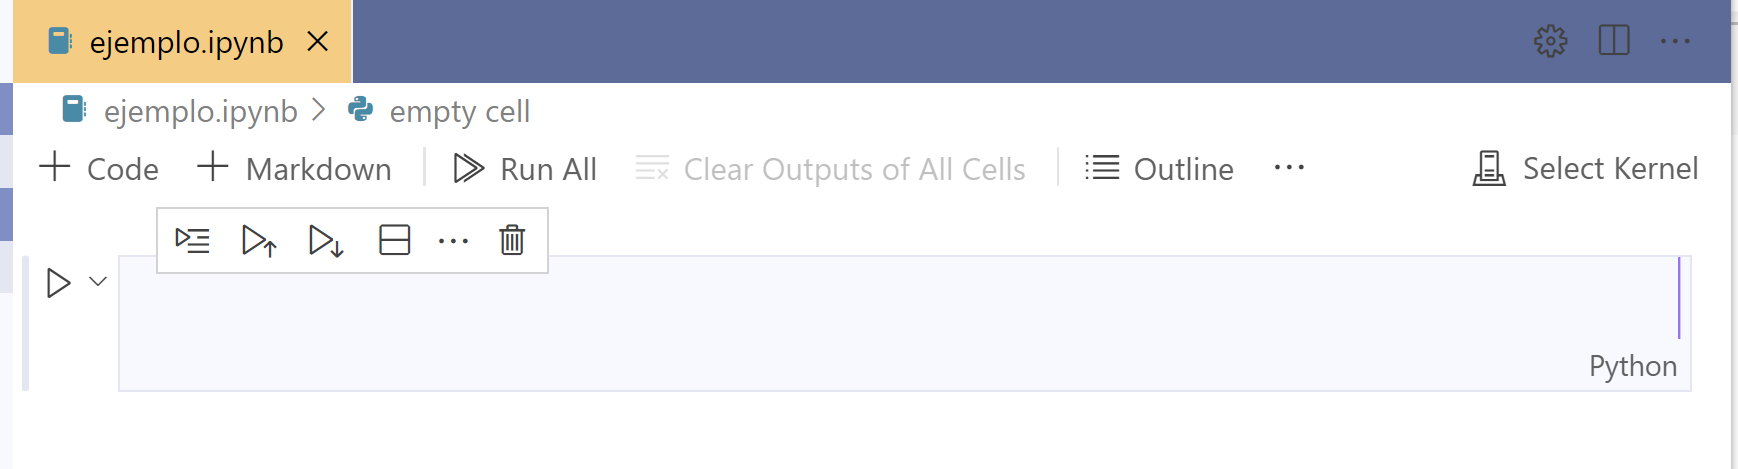Open notebook settings gear icon
Image resolution: width=1738 pixels, height=469 pixels.
pyautogui.click(x=1550, y=41)
